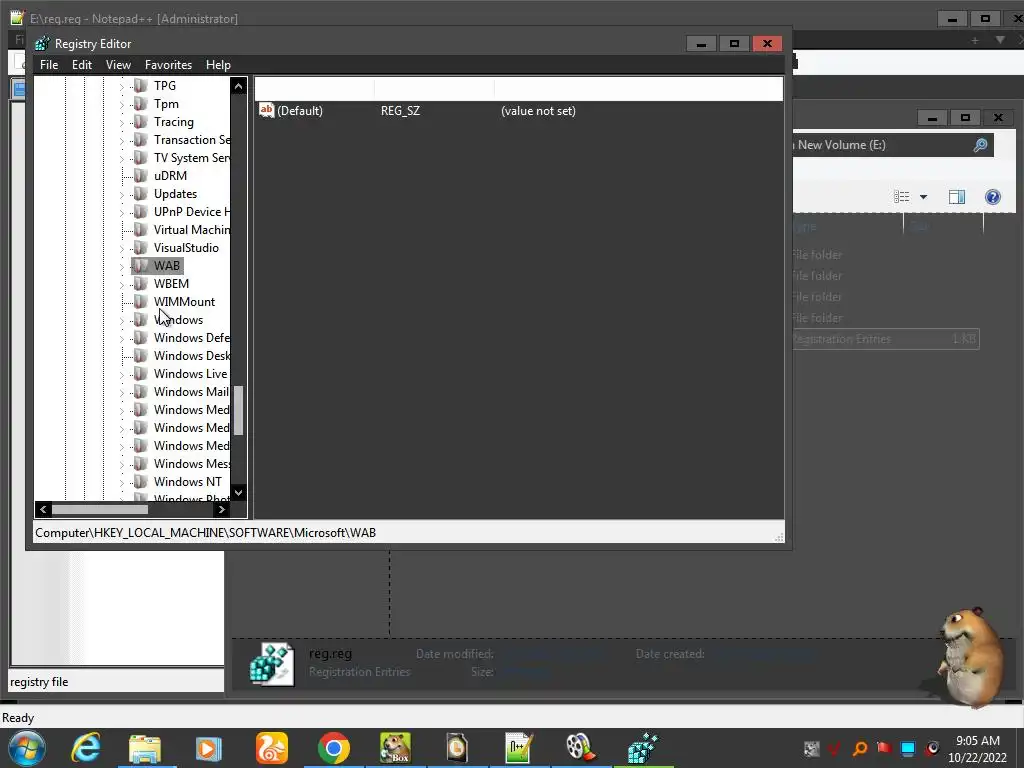Click the Explorer window search magnifier icon
1024x768 pixels.
980,145
